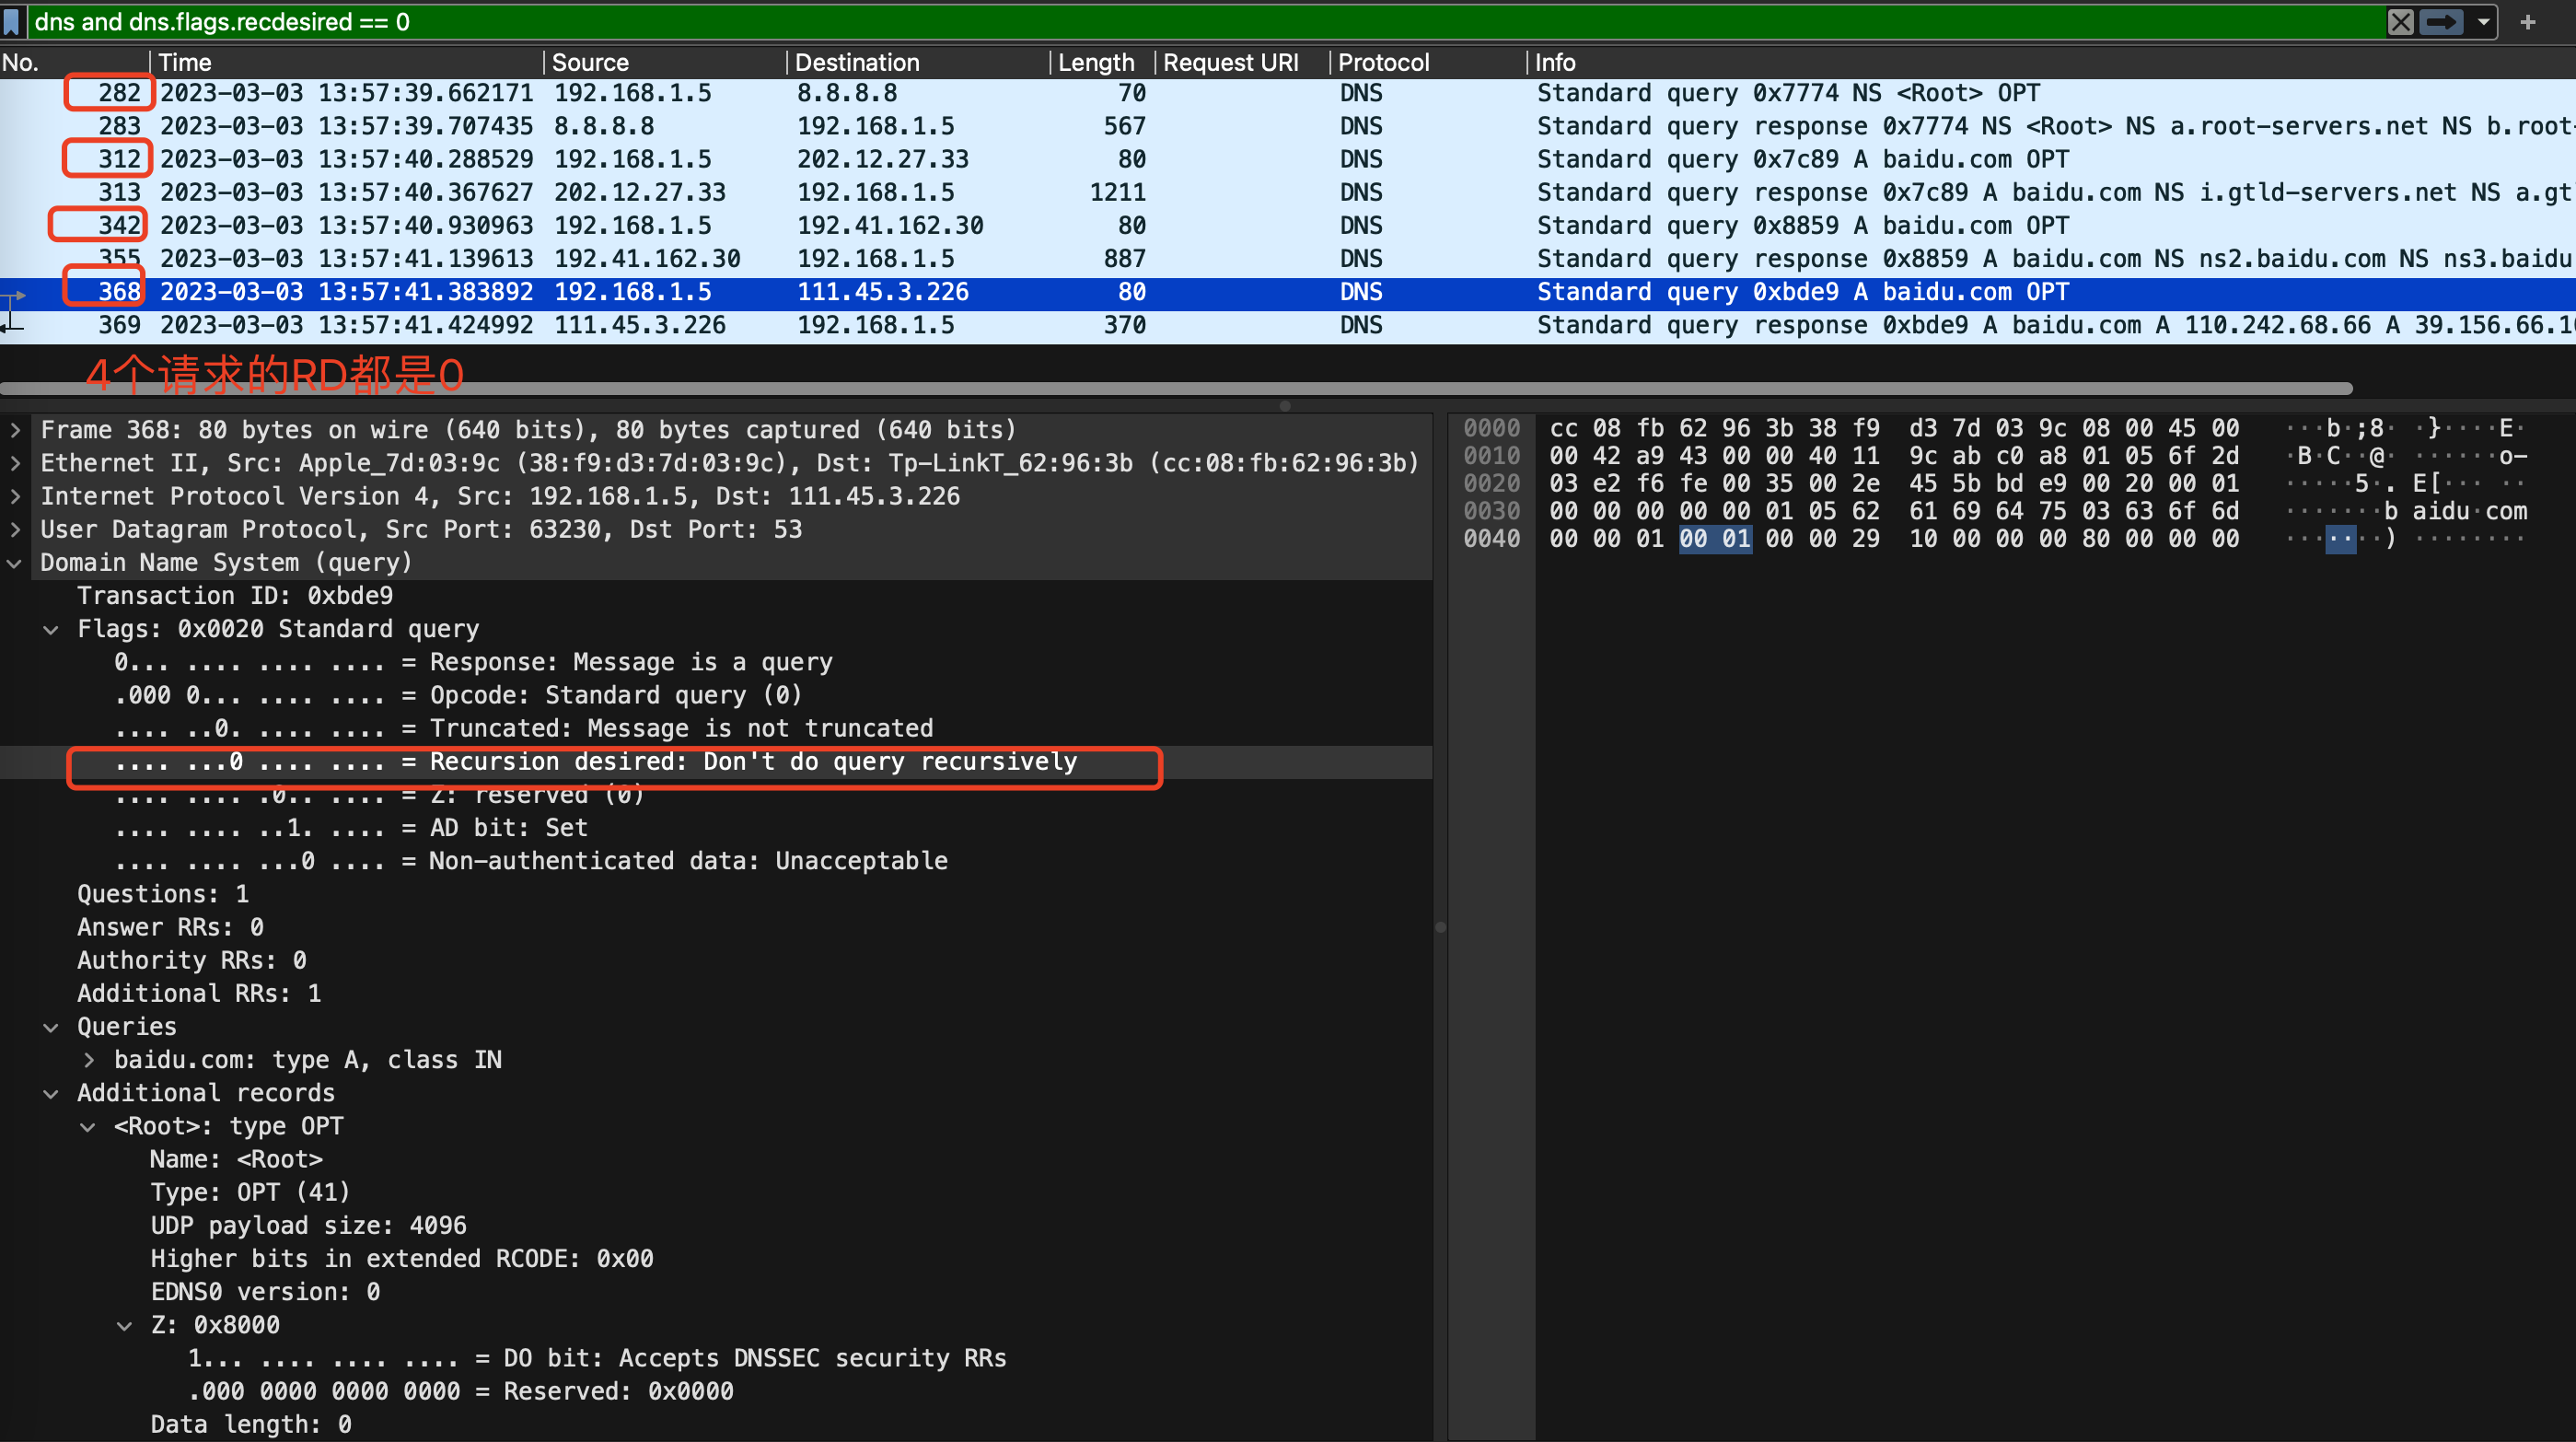The height and width of the screenshot is (1442, 2576).
Task: Click the display filter bookmark icon
Action: click(x=11, y=21)
